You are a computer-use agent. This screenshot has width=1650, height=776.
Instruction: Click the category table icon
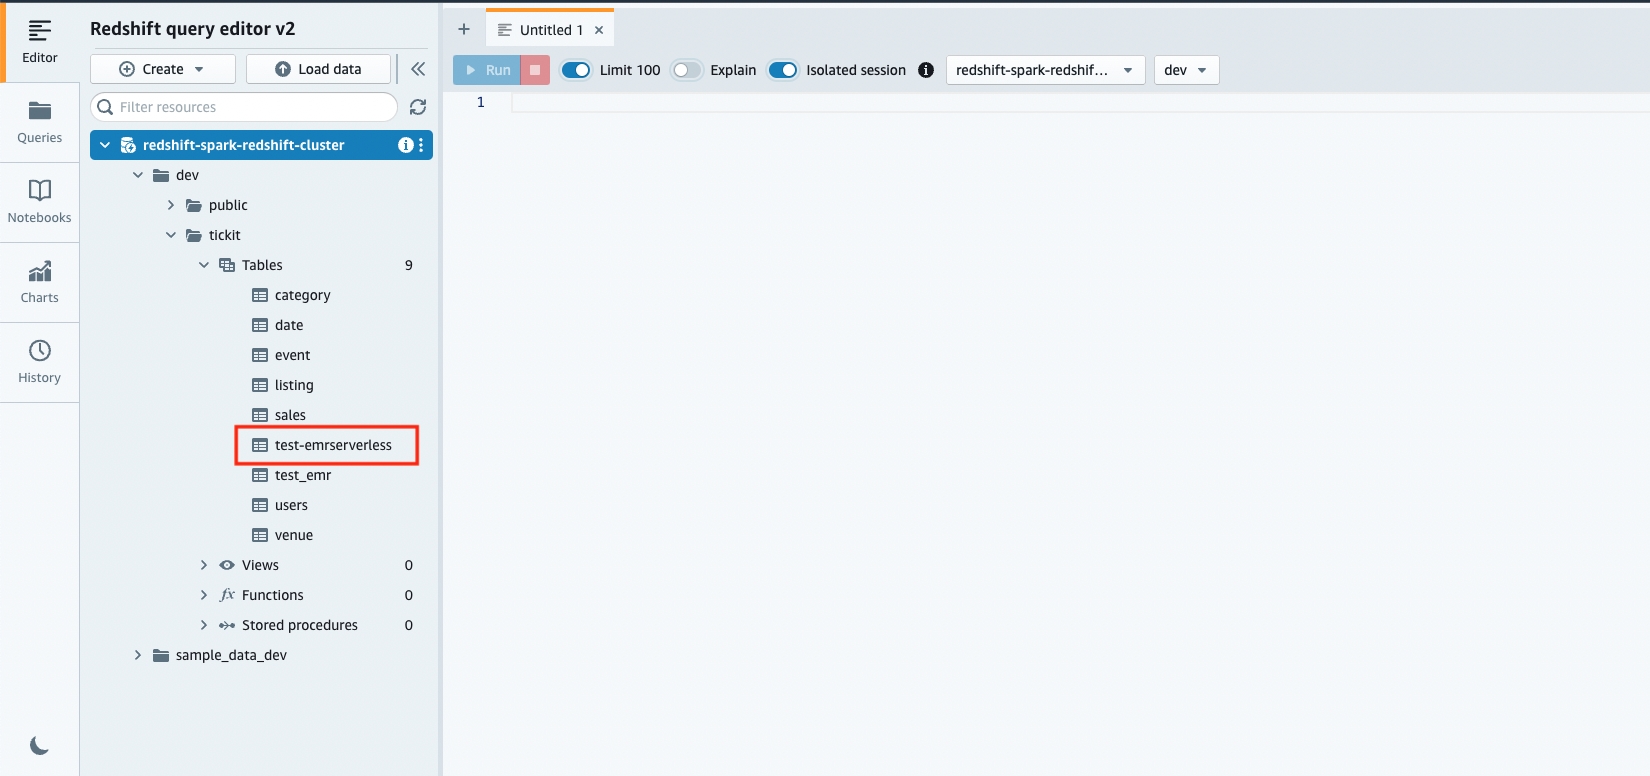pyautogui.click(x=260, y=295)
